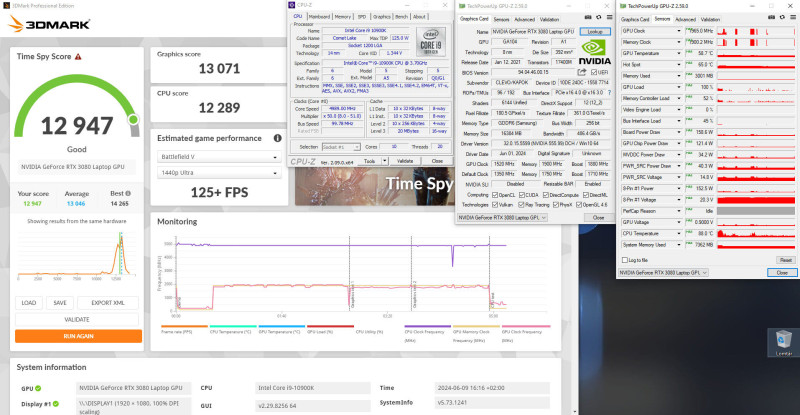Click the 3DMark vertical scrollbar down arrow
The height and width of the screenshot is (415, 800).
tap(574, 411)
